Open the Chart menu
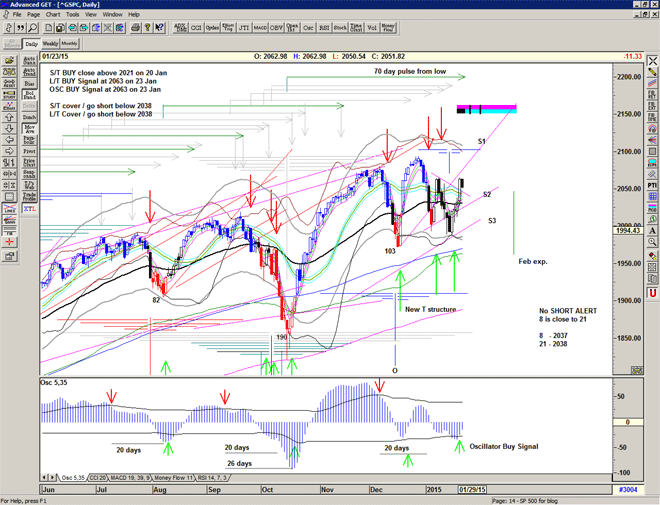Image resolution: width=660 pixels, height=505 pixels. [52, 15]
